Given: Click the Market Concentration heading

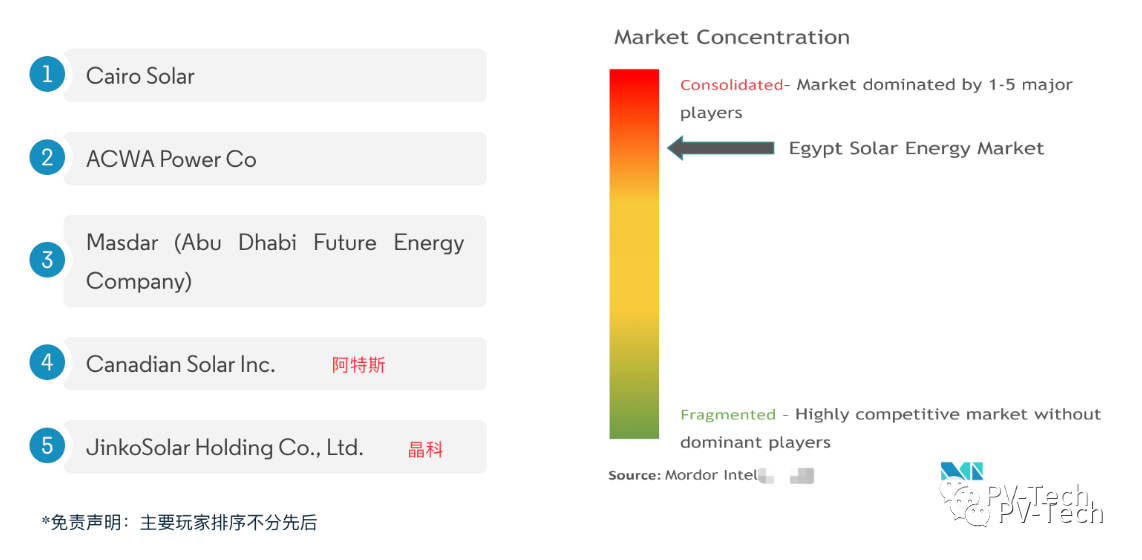Looking at the screenshot, I should 731,37.
